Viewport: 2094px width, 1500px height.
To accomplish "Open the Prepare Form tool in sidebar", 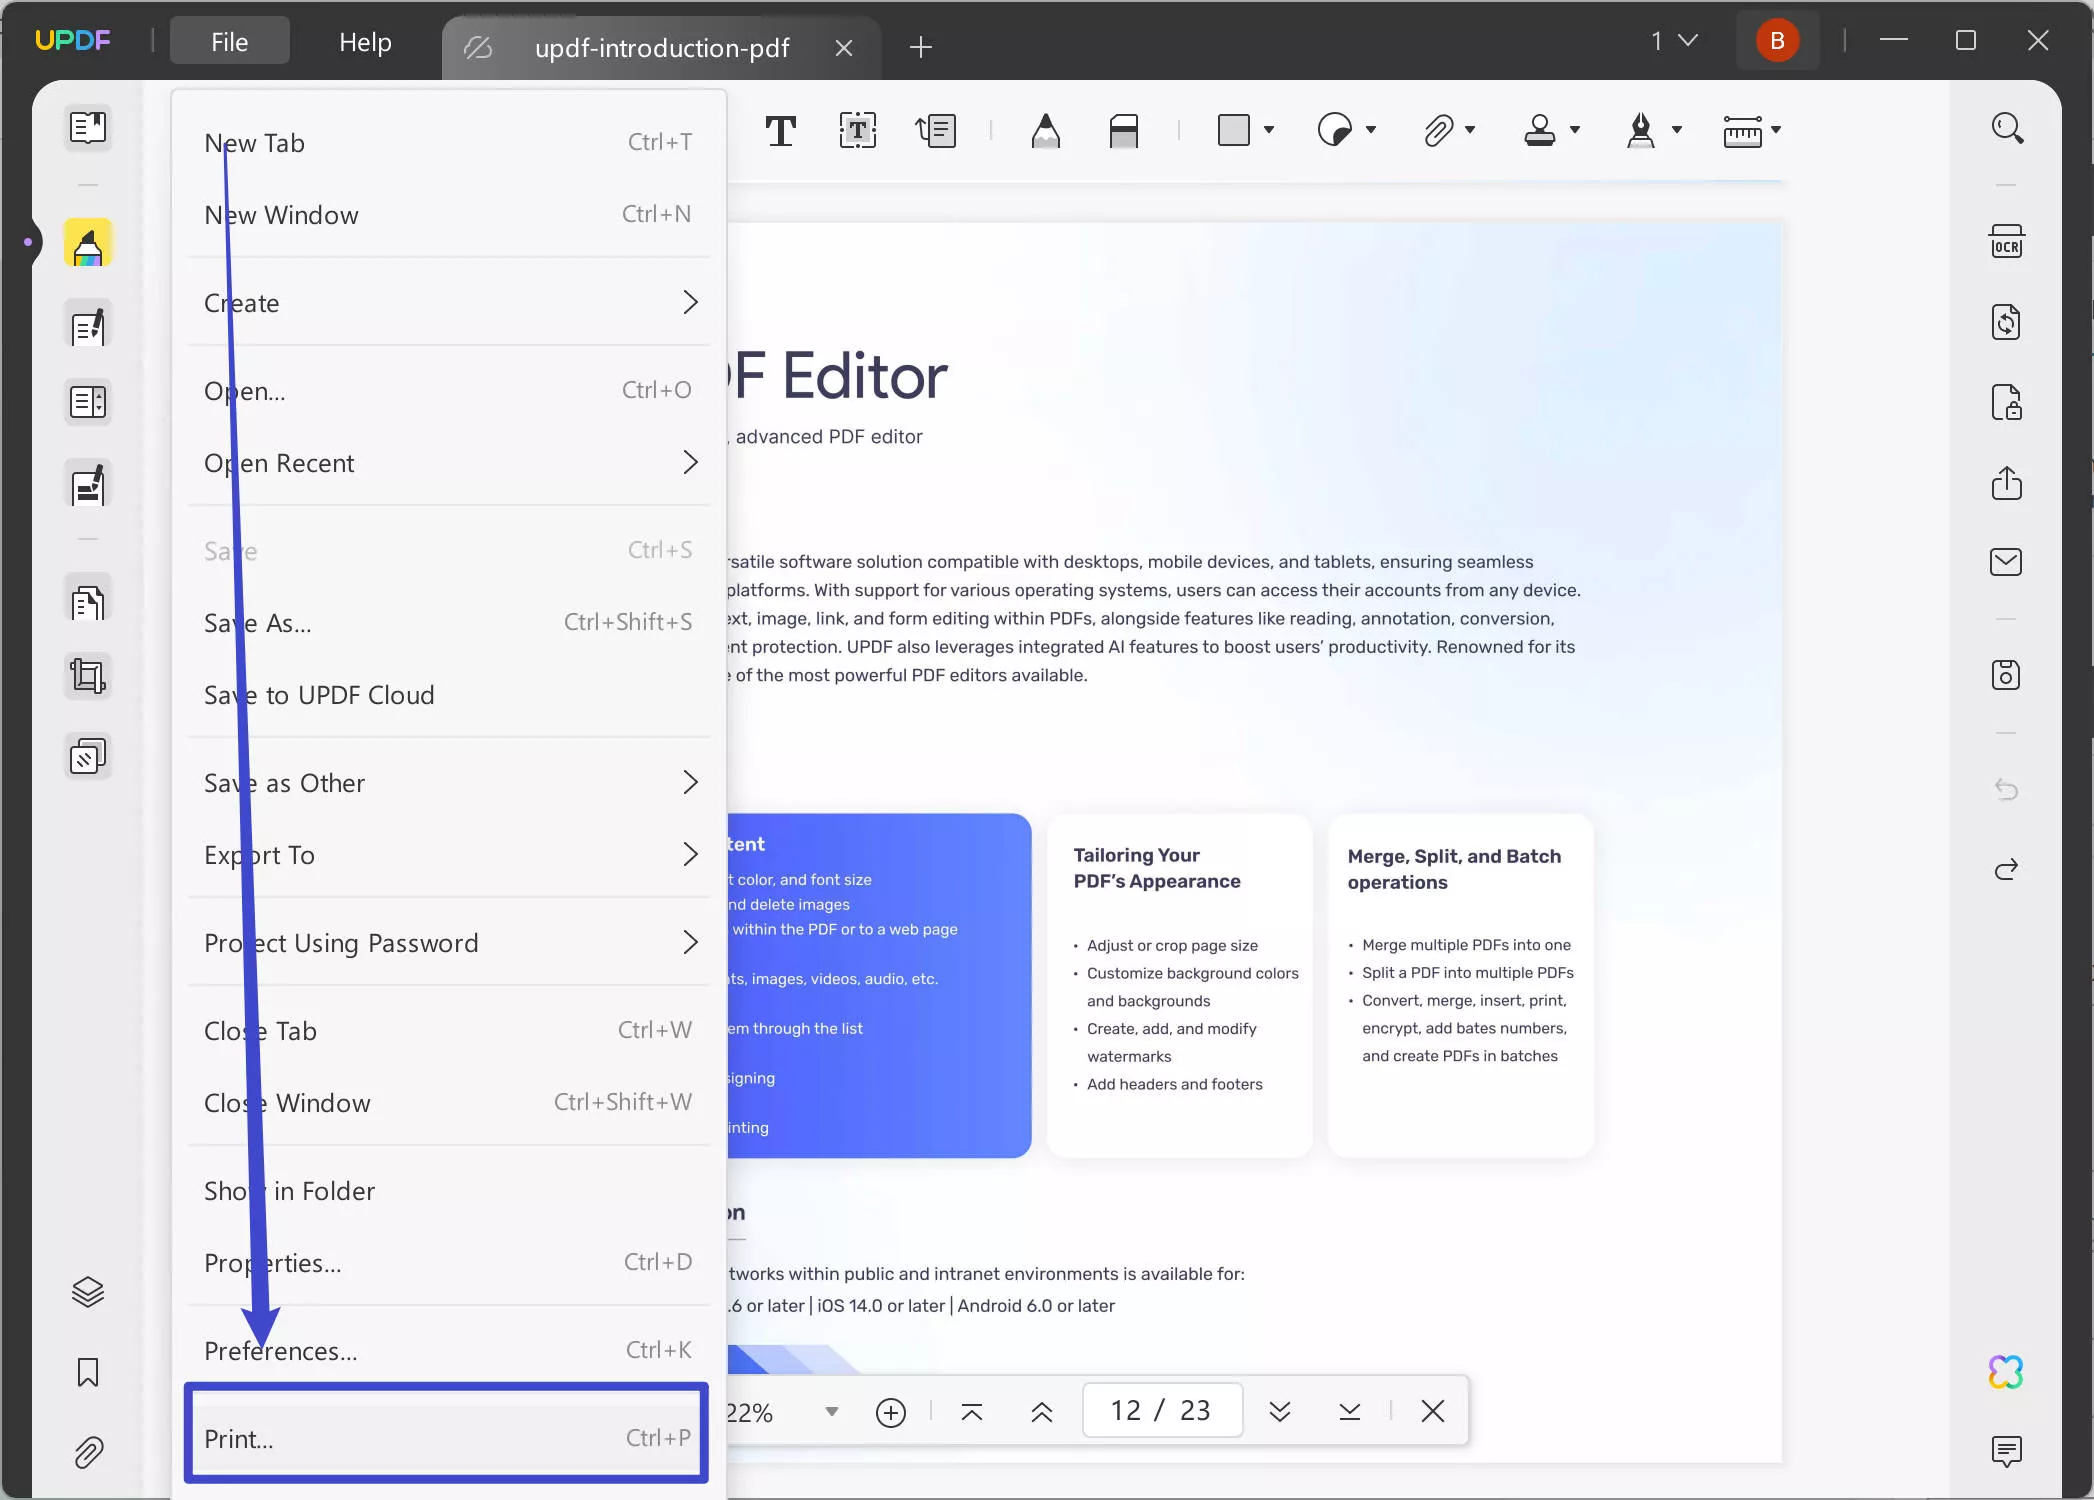I will click(88, 402).
